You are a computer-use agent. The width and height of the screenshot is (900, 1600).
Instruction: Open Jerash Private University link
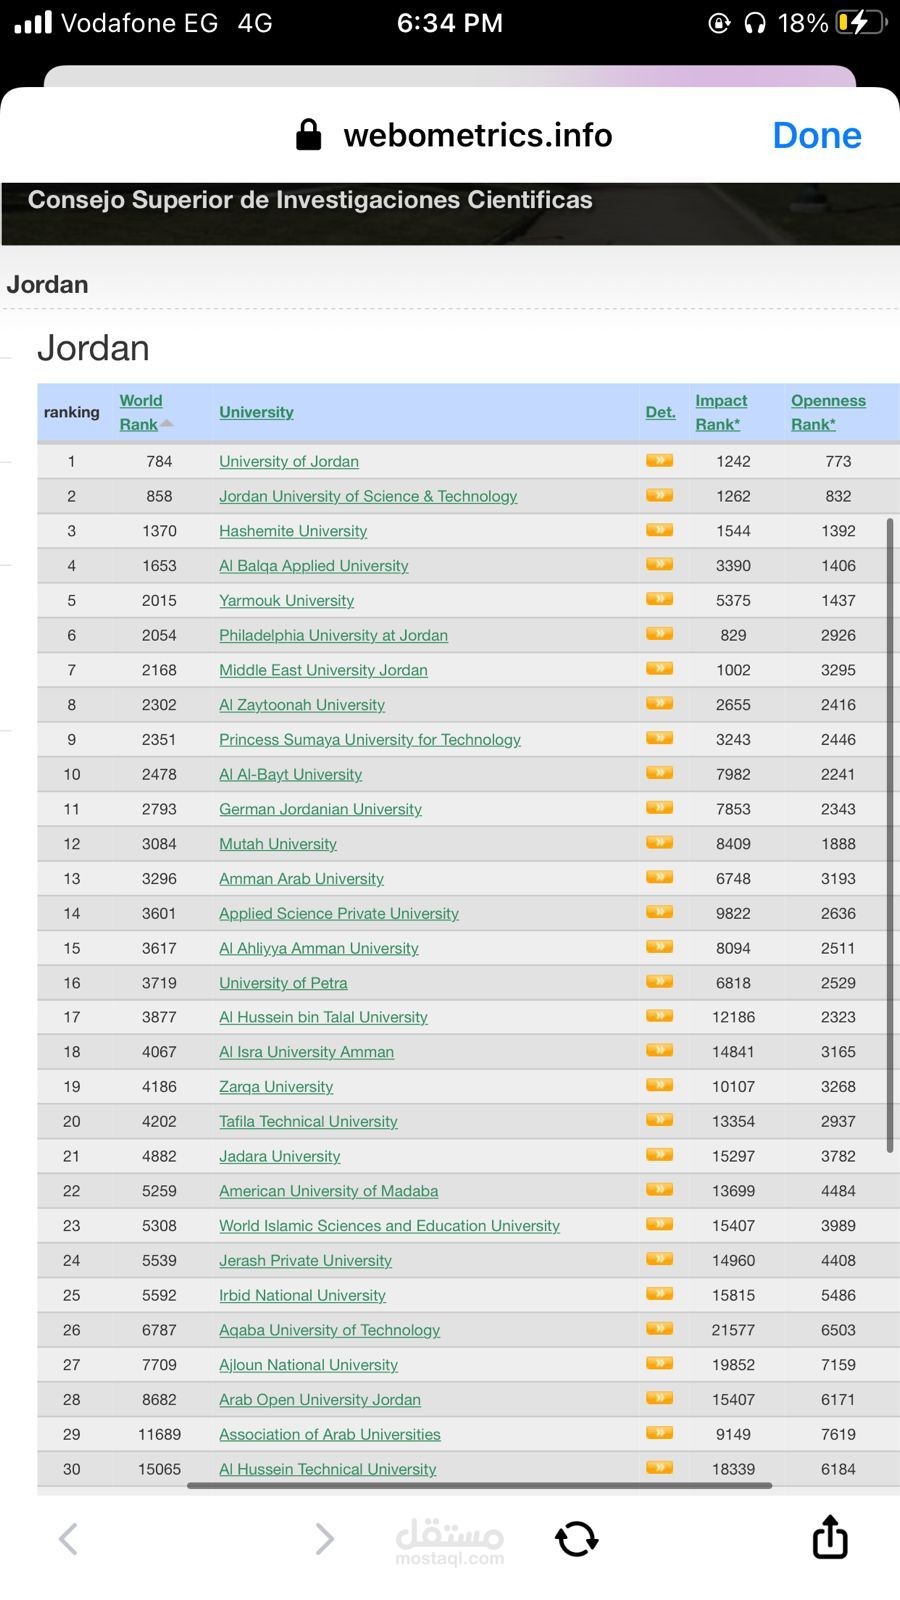(x=305, y=1261)
